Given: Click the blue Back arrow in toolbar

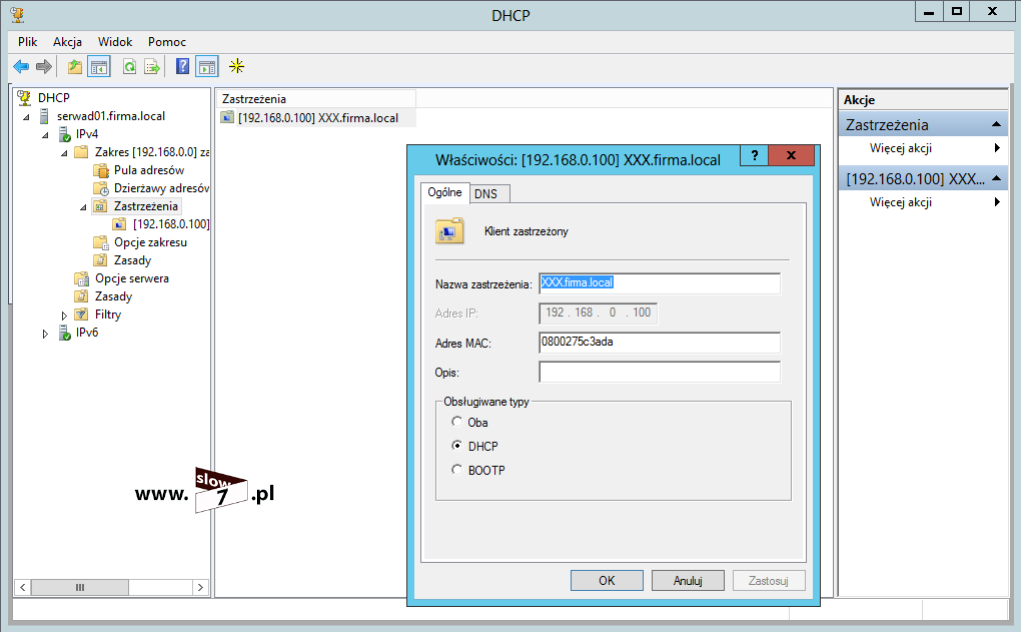Looking at the screenshot, I should pos(21,67).
